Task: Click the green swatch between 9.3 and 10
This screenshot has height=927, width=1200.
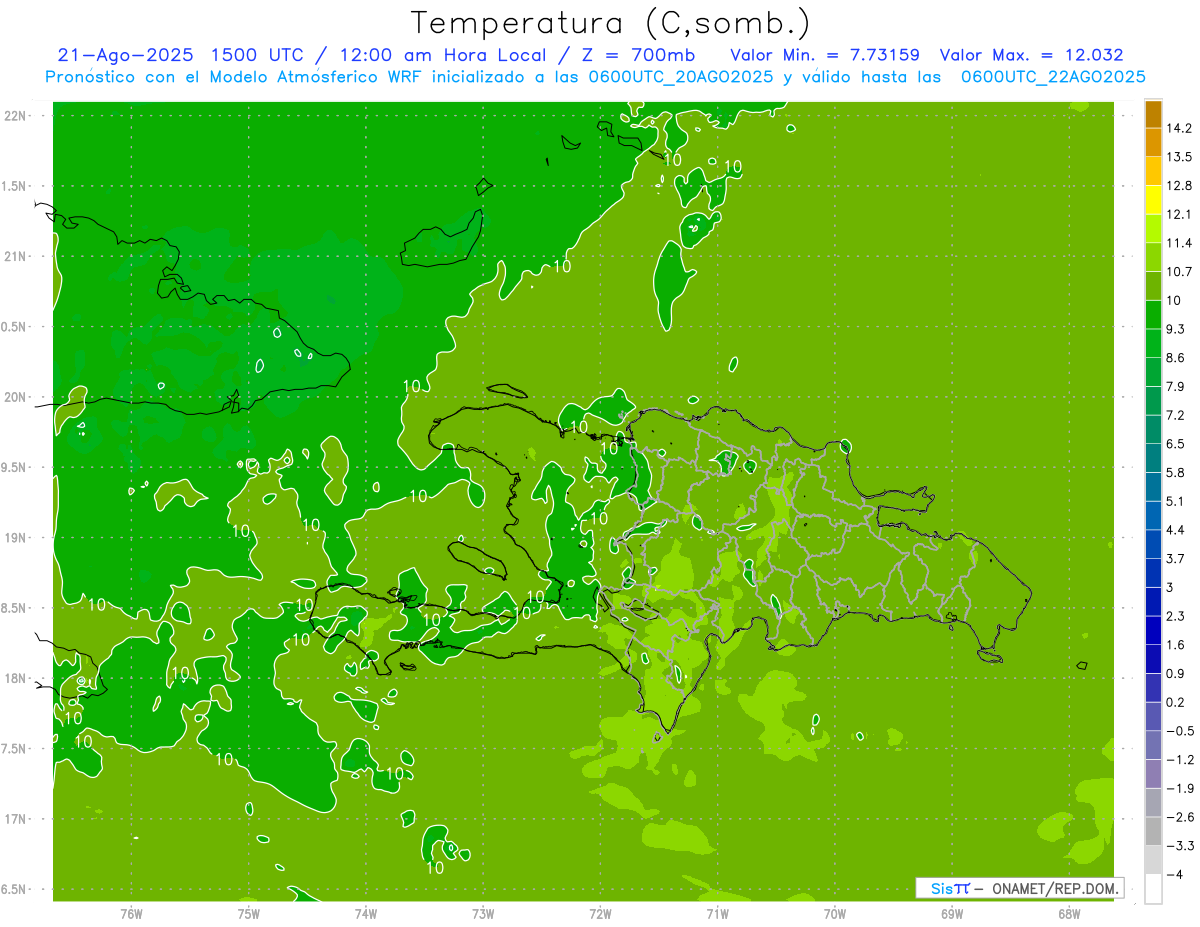Action: [1153, 315]
